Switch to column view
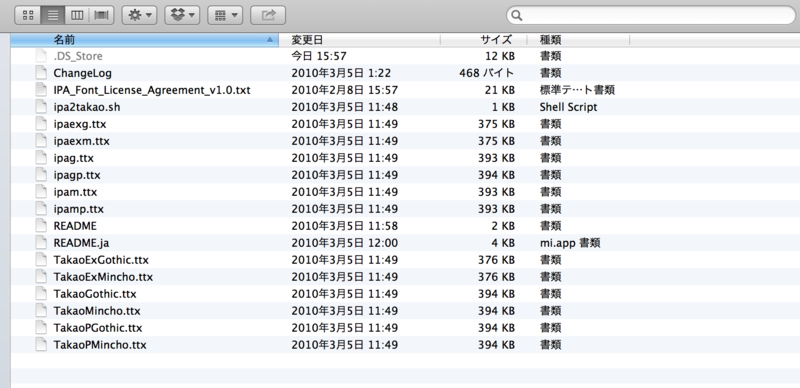This screenshot has width=800, height=388. point(77,15)
